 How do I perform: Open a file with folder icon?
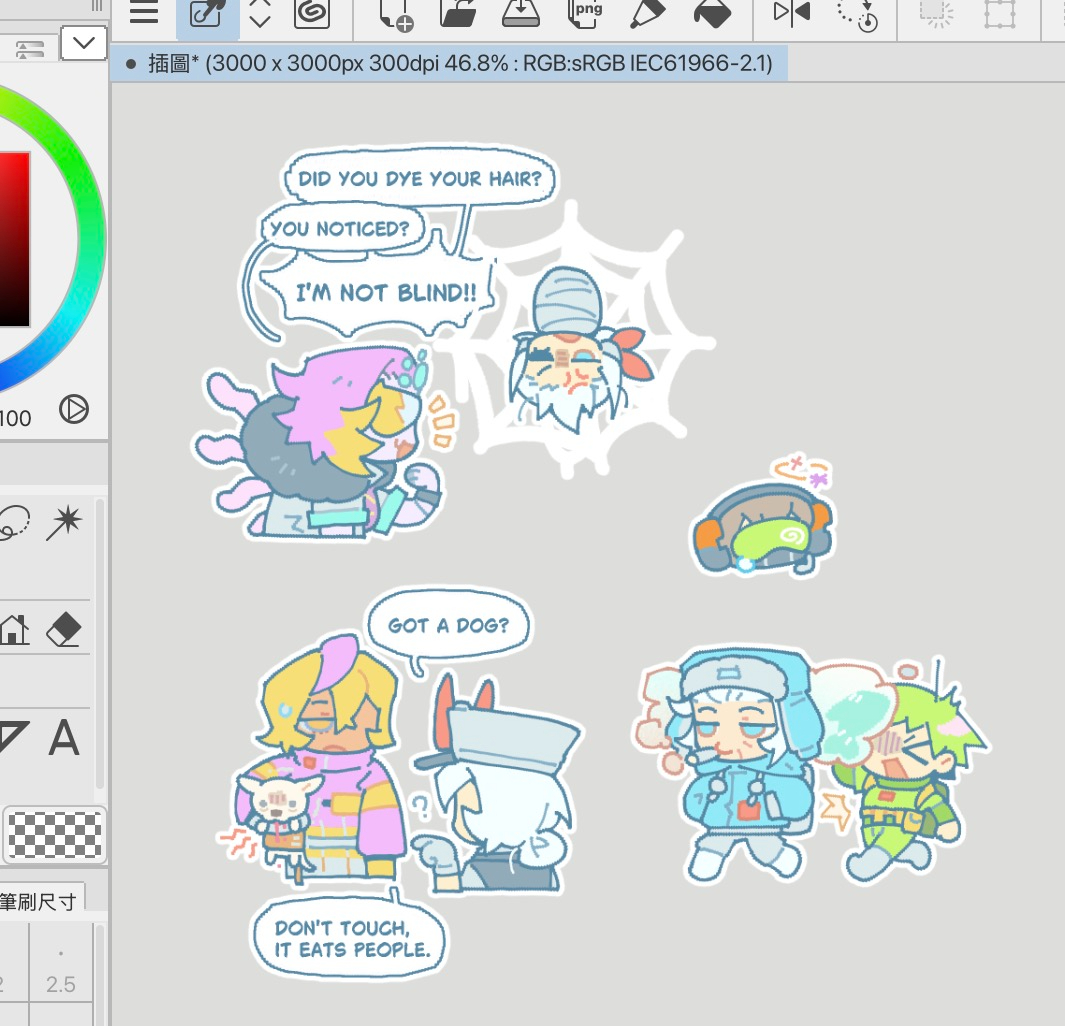click(457, 14)
